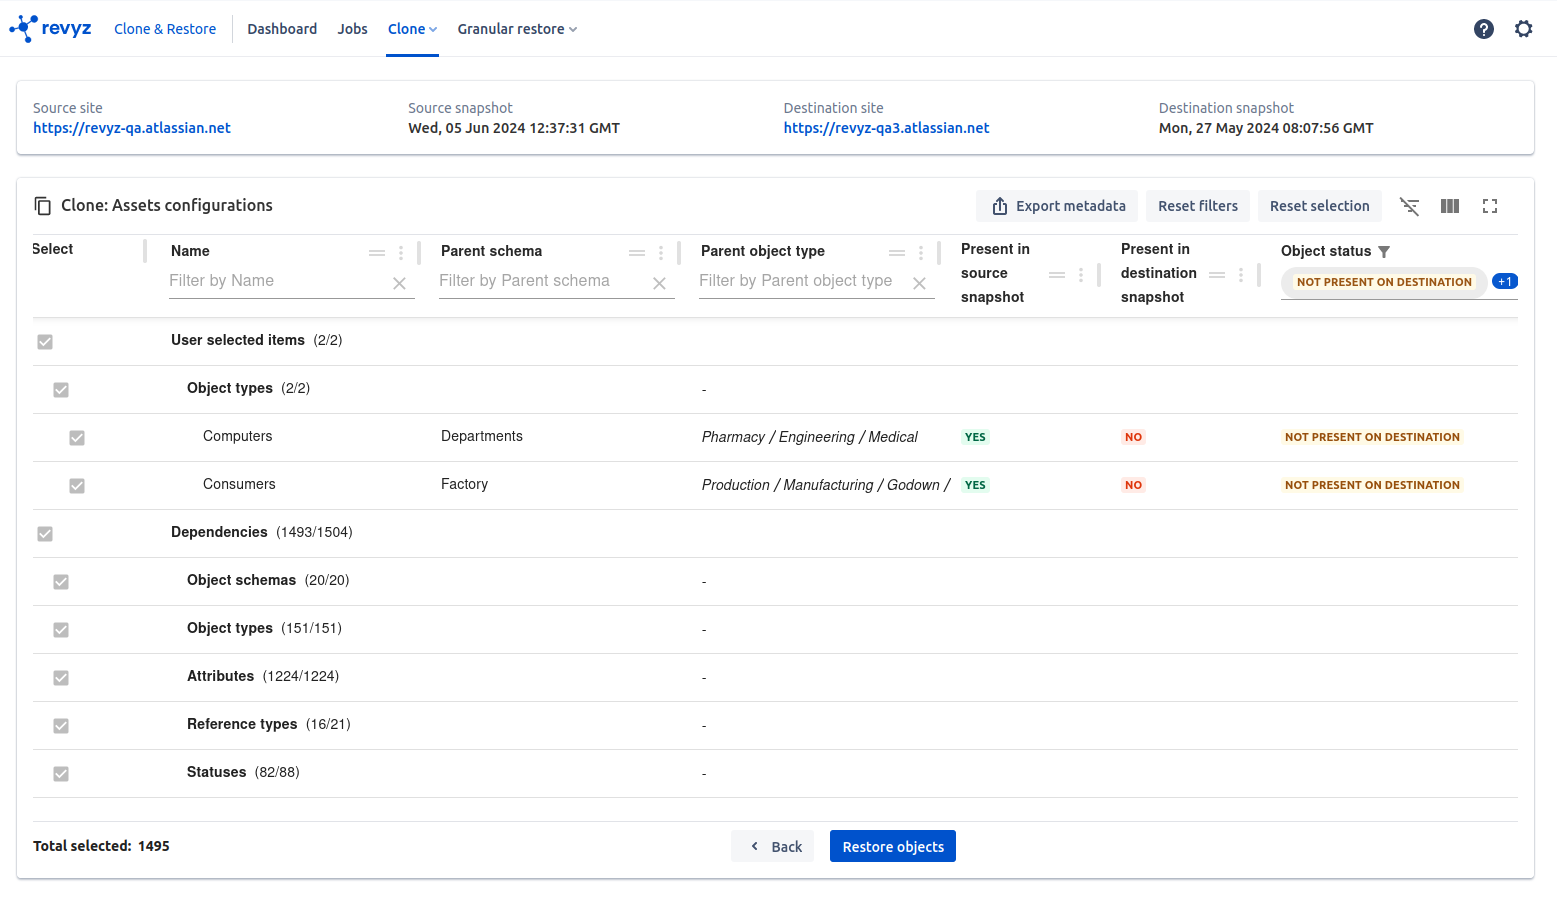Toggle fullscreen table view icon
The height and width of the screenshot is (898, 1557).
(x=1490, y=206)
